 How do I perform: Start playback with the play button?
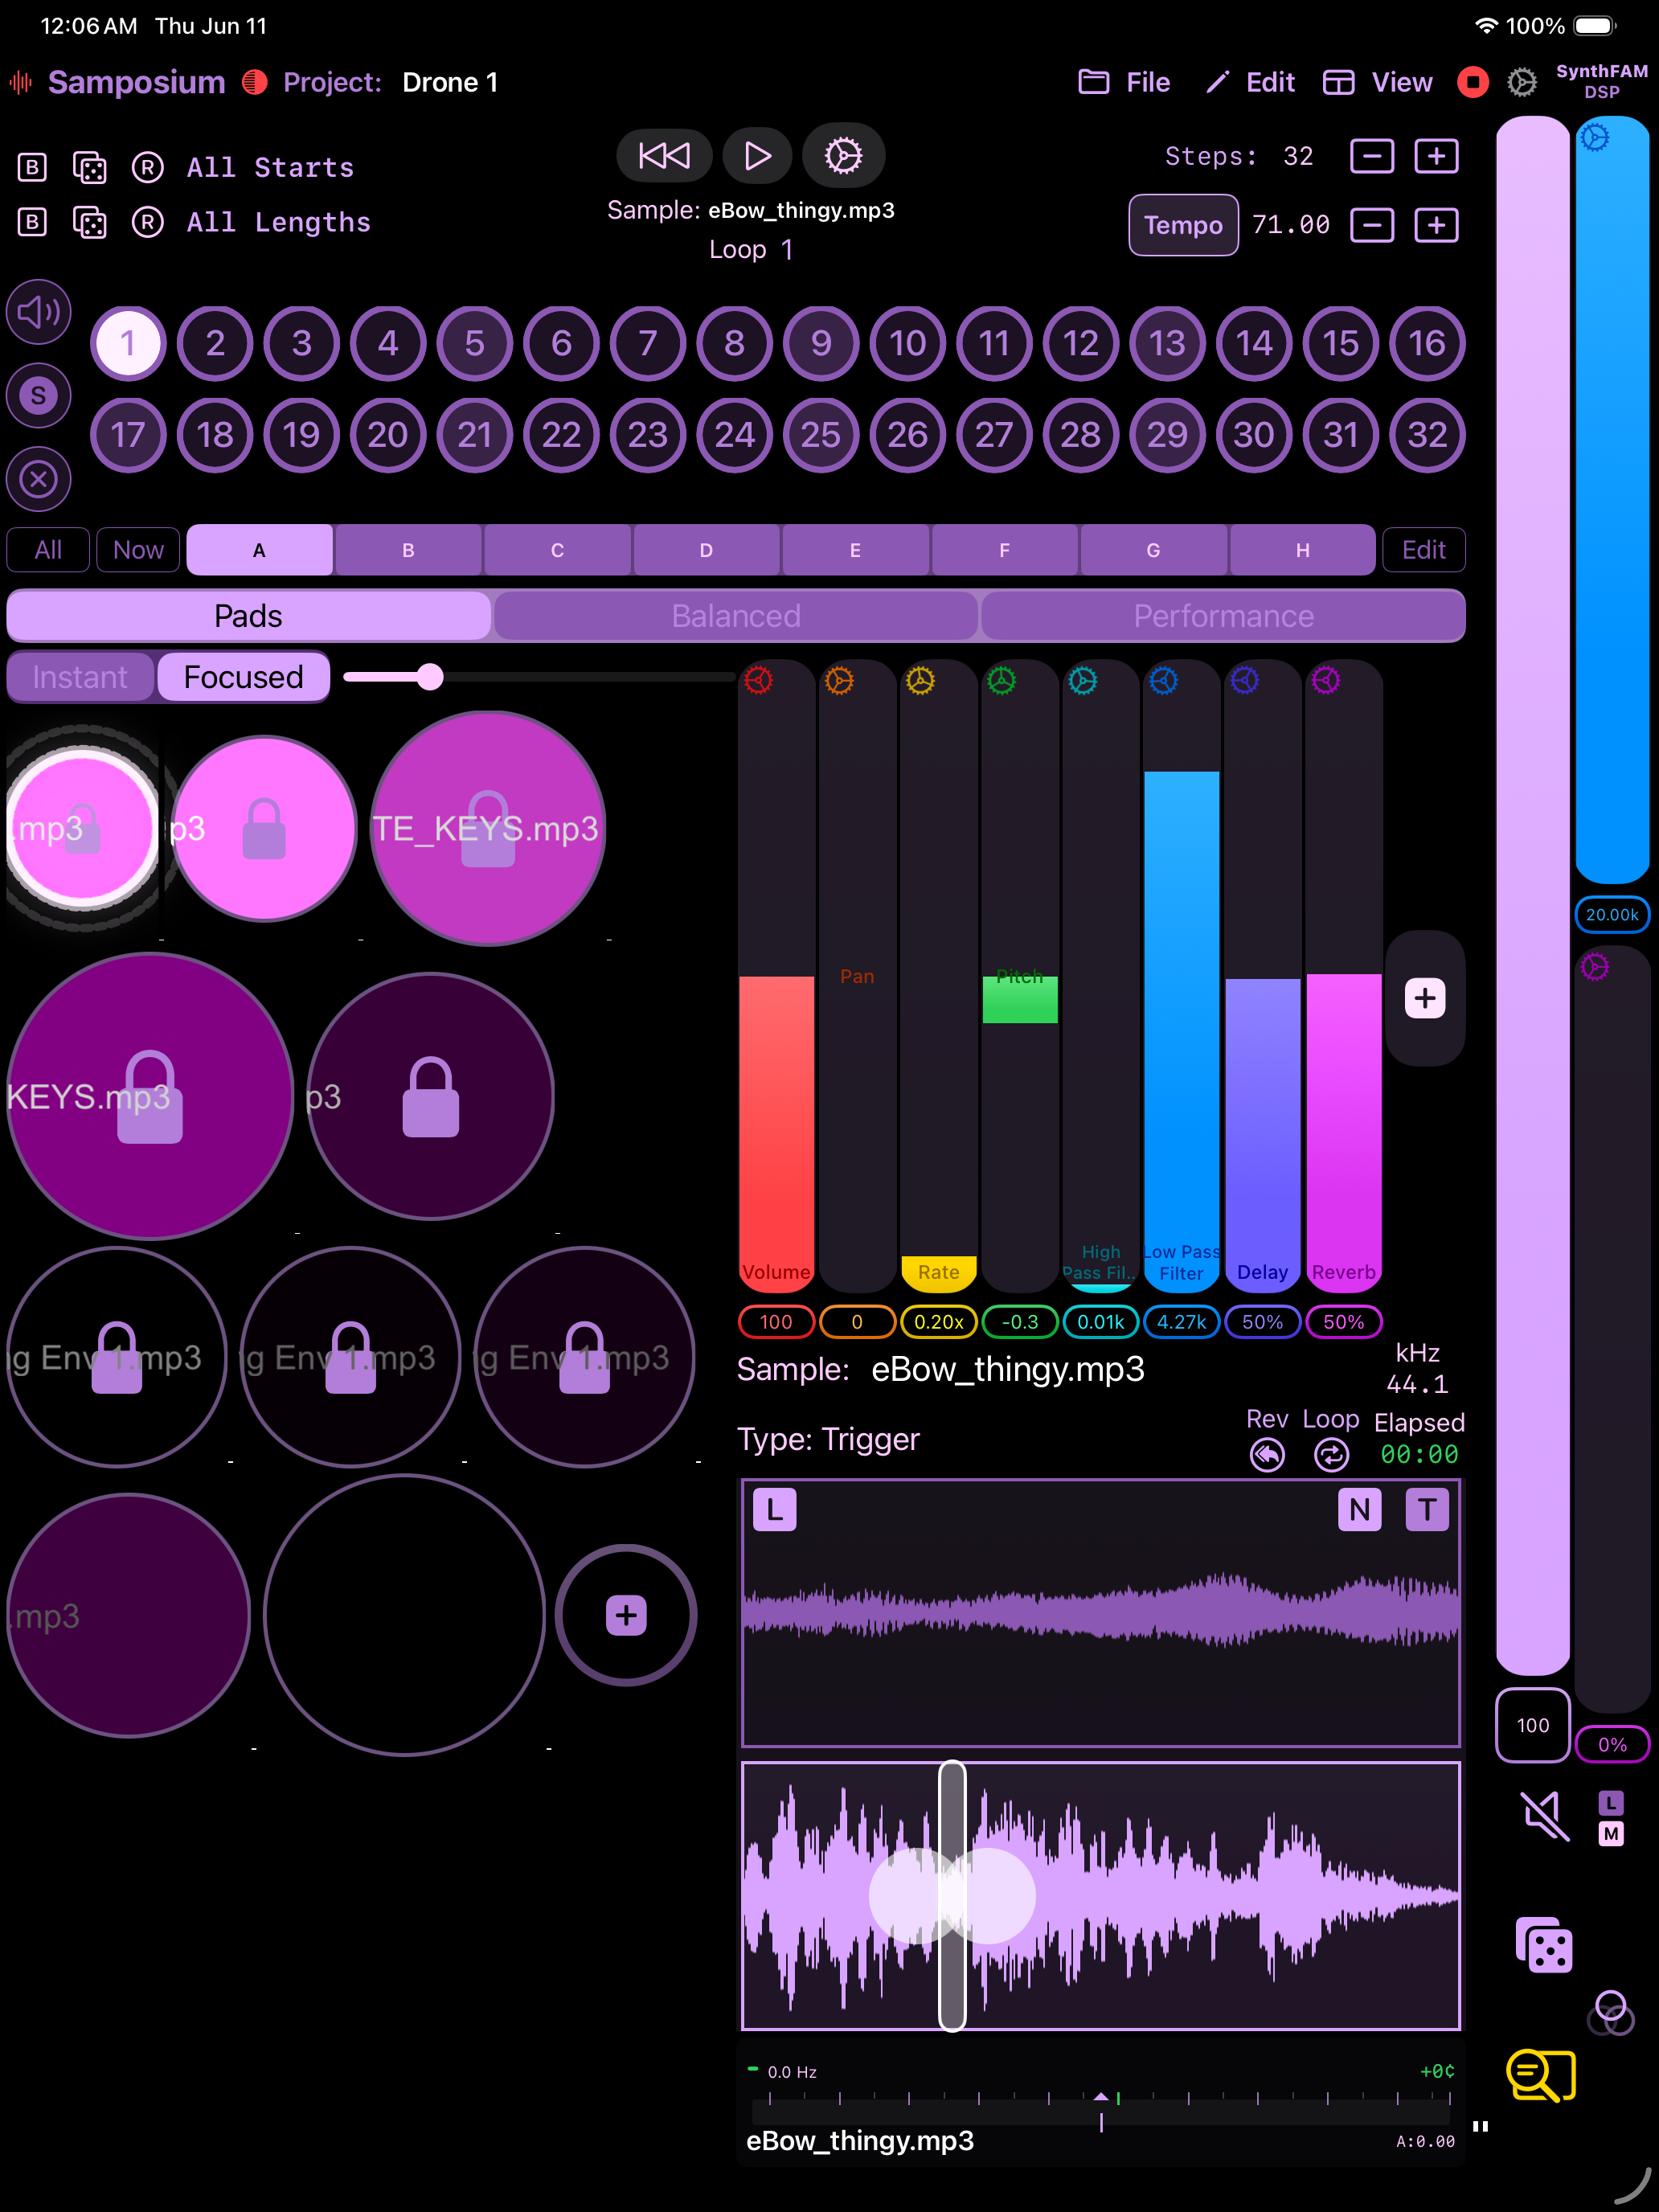757,156
